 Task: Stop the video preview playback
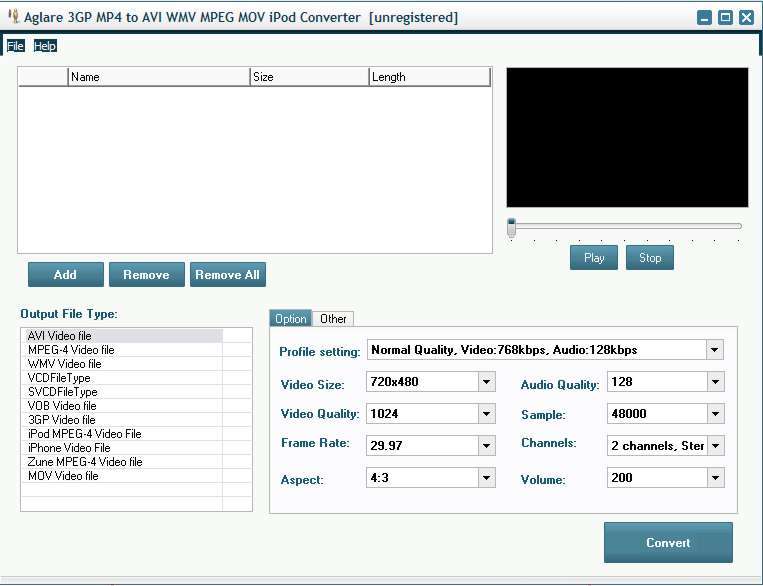650,258
